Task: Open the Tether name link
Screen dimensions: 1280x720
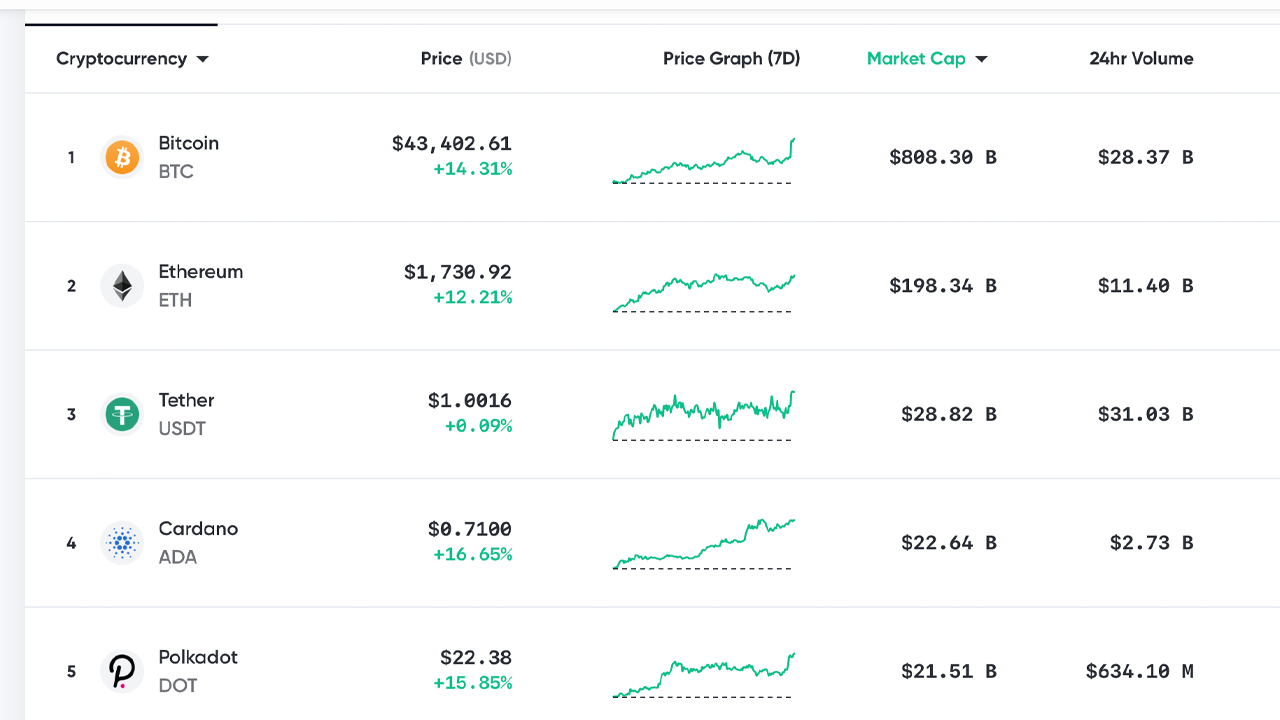Action: [x=186, y=400]
